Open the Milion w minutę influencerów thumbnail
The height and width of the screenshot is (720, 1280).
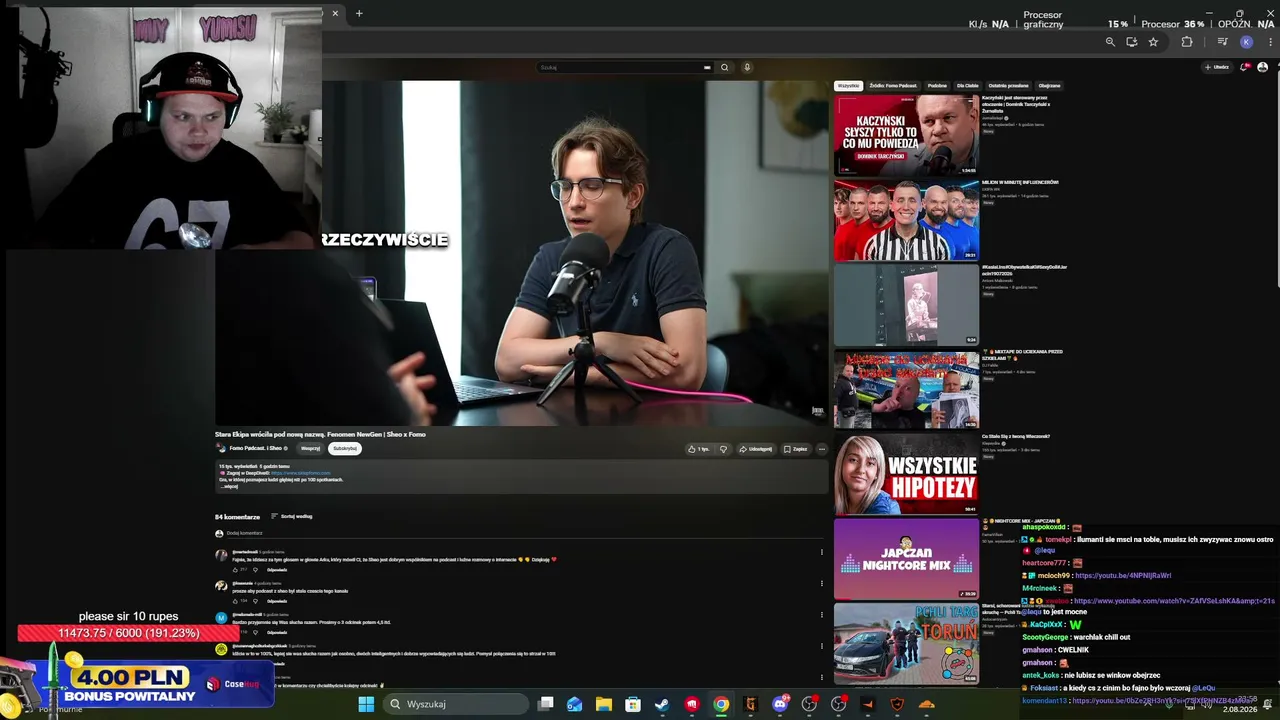(x=906, y=220)
